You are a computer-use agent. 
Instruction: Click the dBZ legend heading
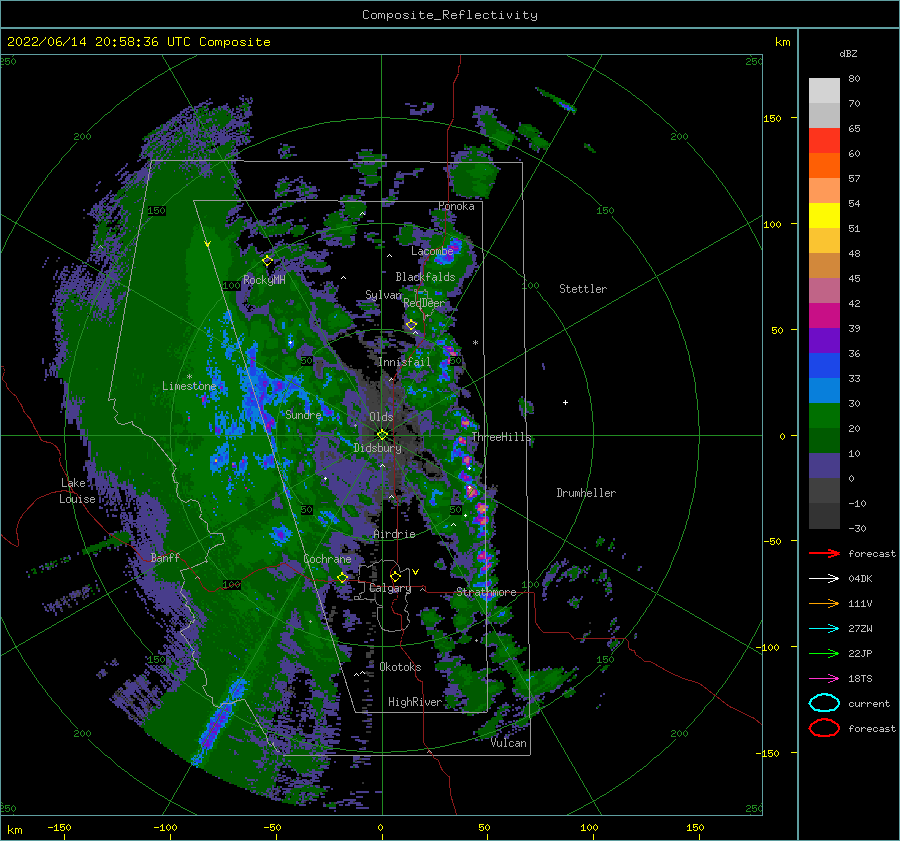pyautogui.click(x=848, y=54)
